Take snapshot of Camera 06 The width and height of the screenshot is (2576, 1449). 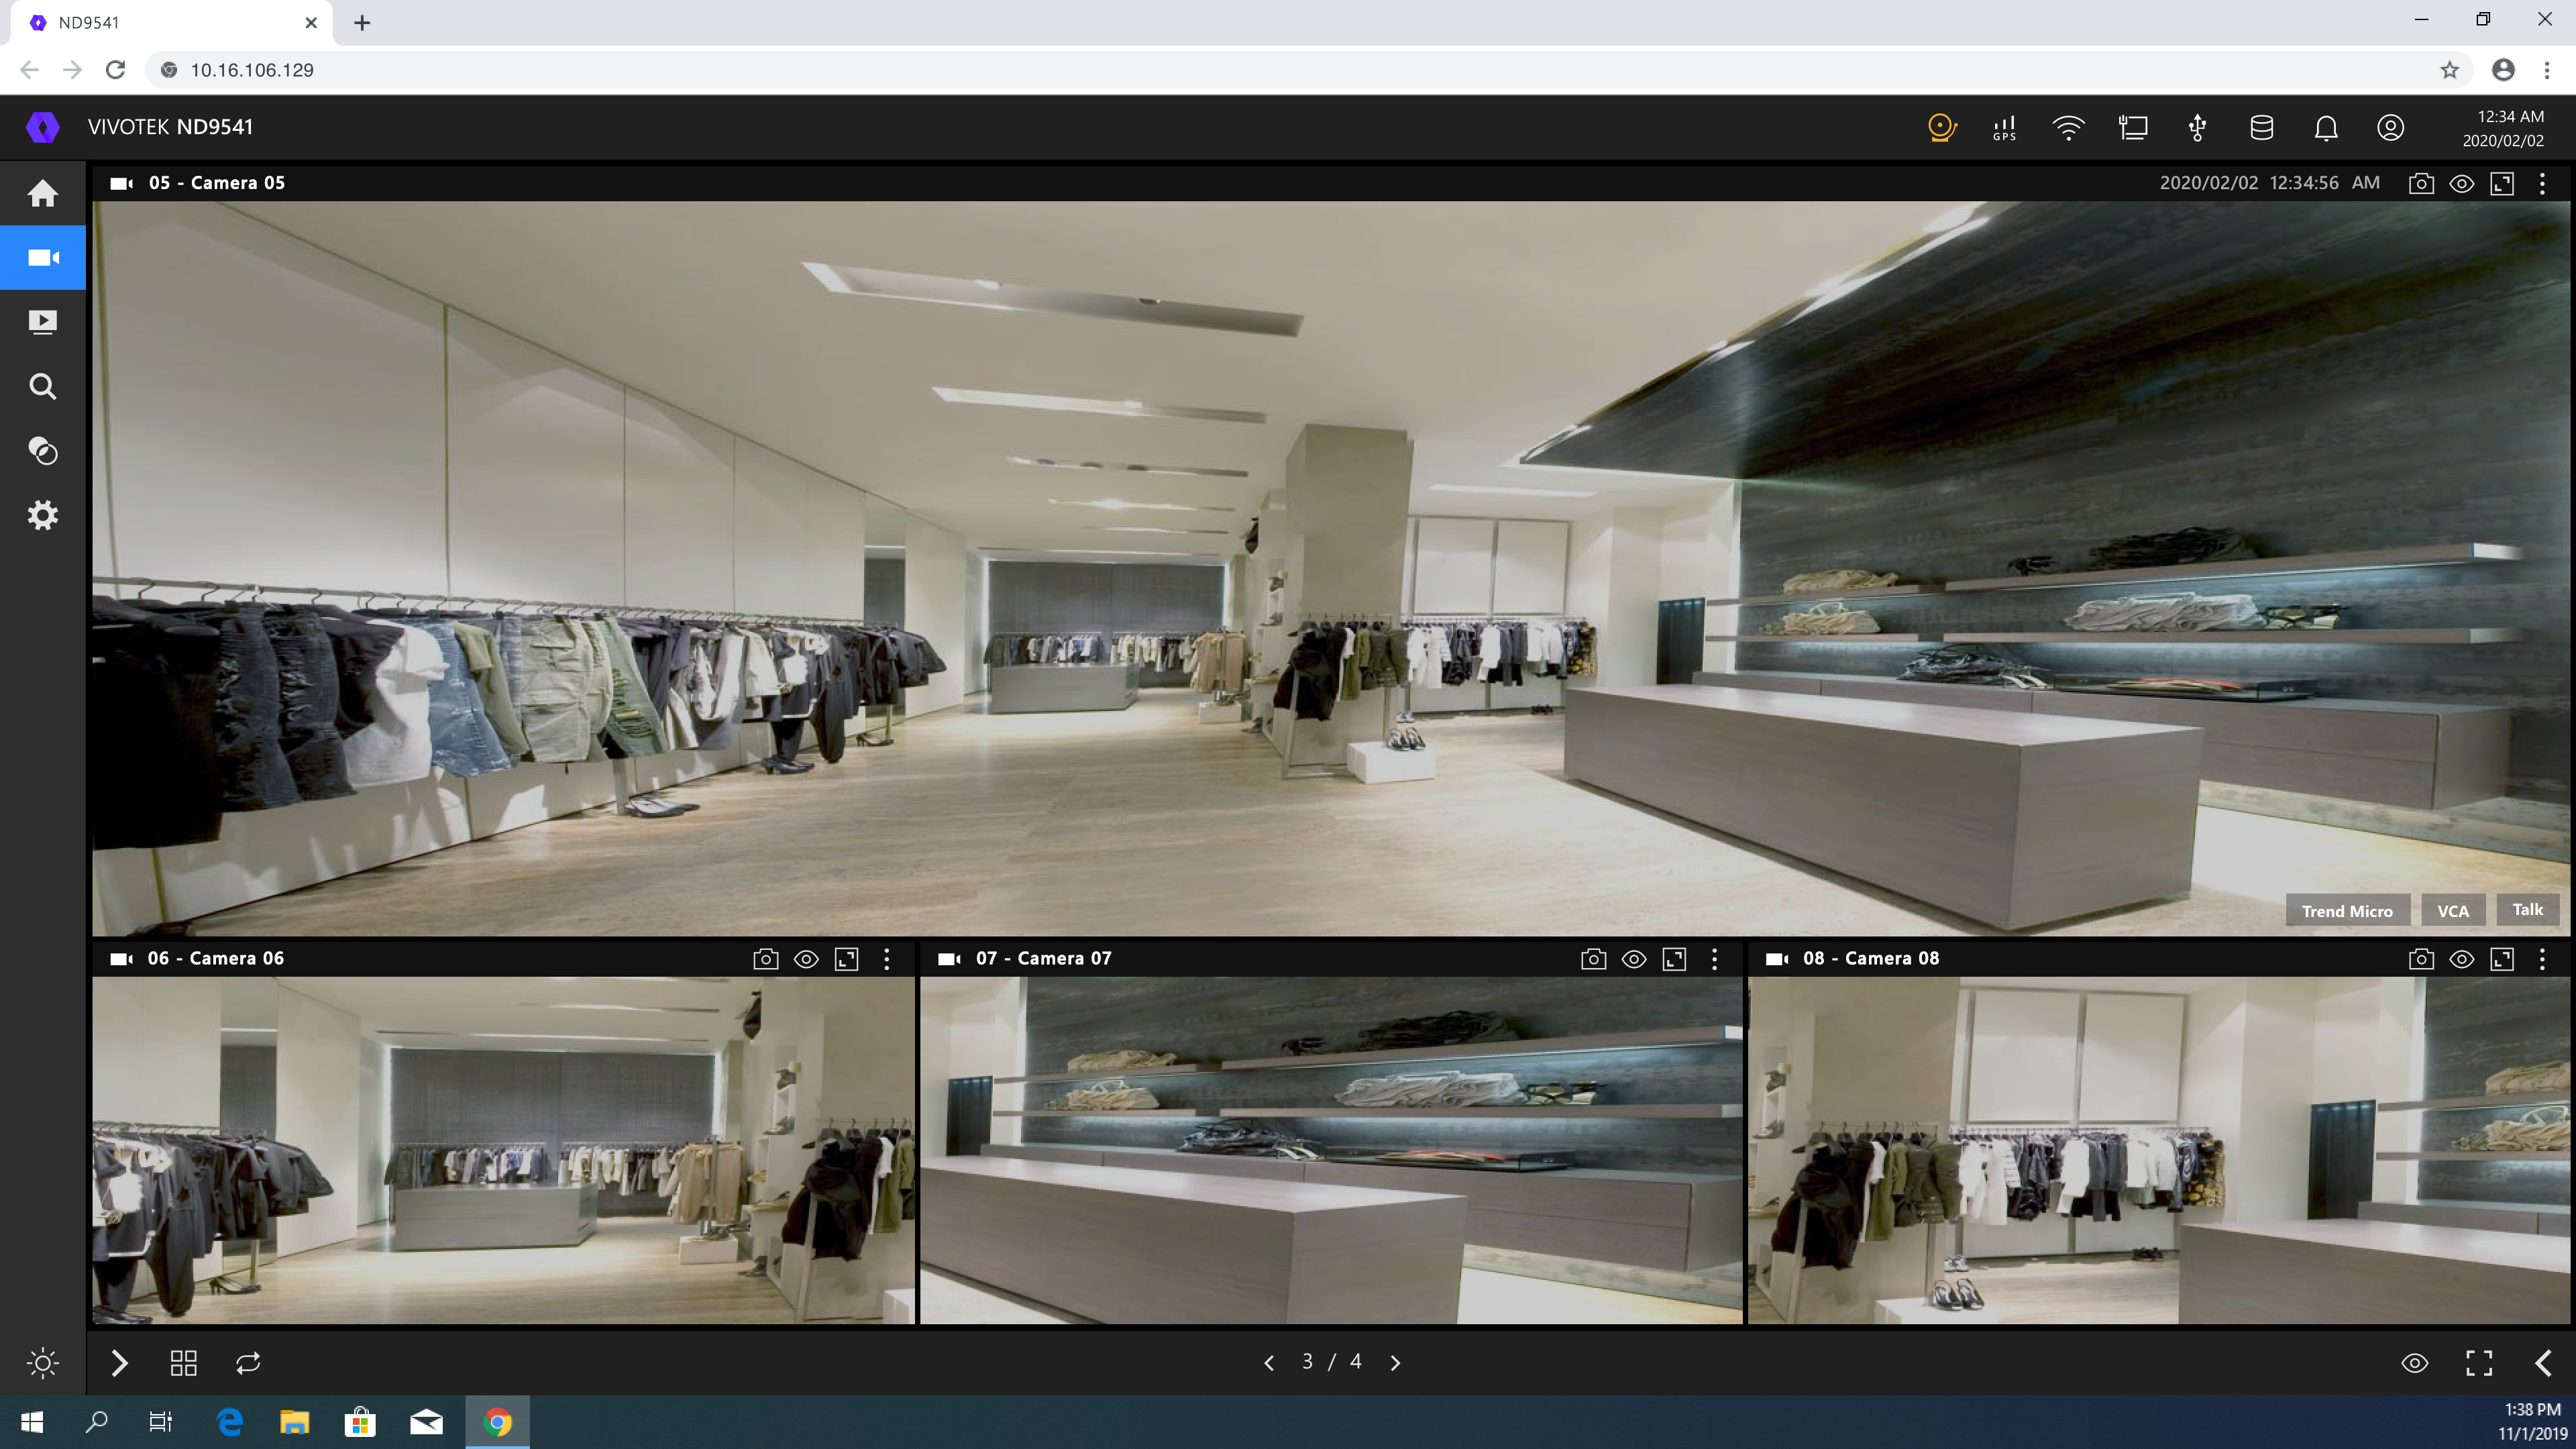(765, 959)
